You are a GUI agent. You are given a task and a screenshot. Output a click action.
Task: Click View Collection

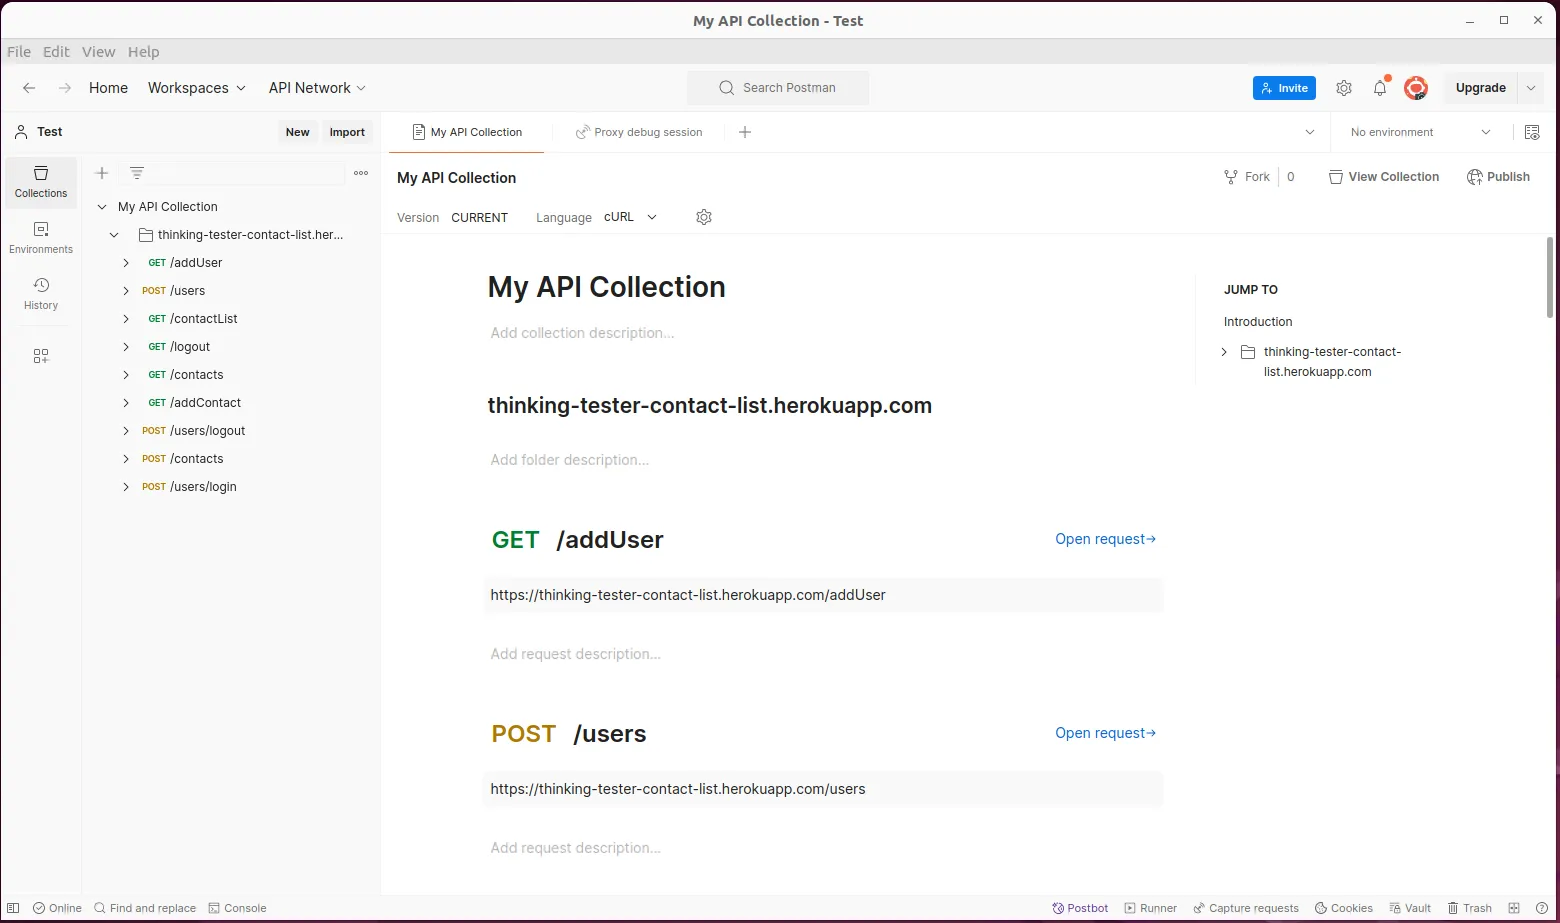[x=1384, y=177]
